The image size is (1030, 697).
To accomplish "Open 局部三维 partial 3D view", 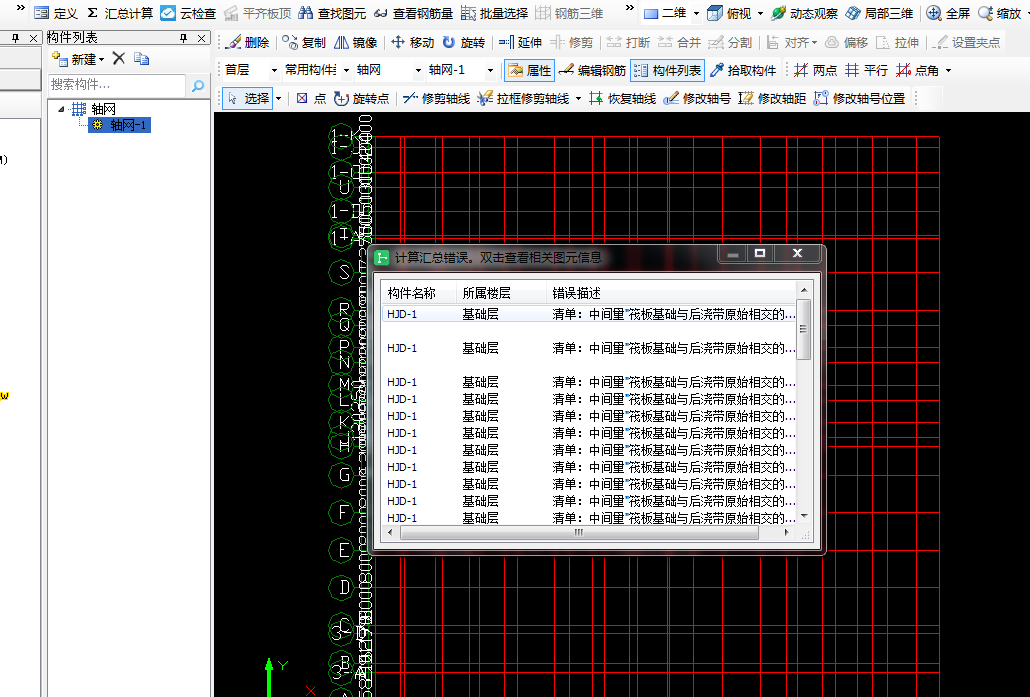I will coord(879,13).
